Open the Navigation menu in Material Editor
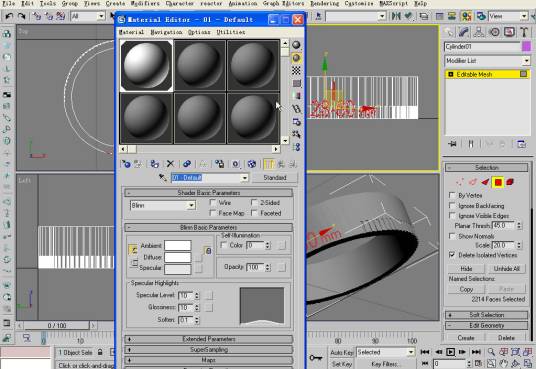The width and height of the screenshot is (536, 369). tap(166, 32)
